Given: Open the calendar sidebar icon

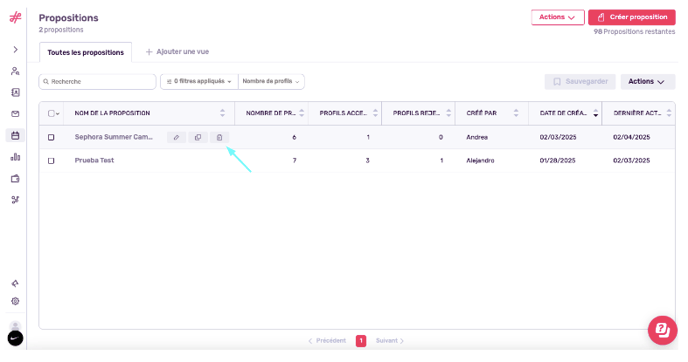Looking at the screenshot, I should tap(15, 136).
